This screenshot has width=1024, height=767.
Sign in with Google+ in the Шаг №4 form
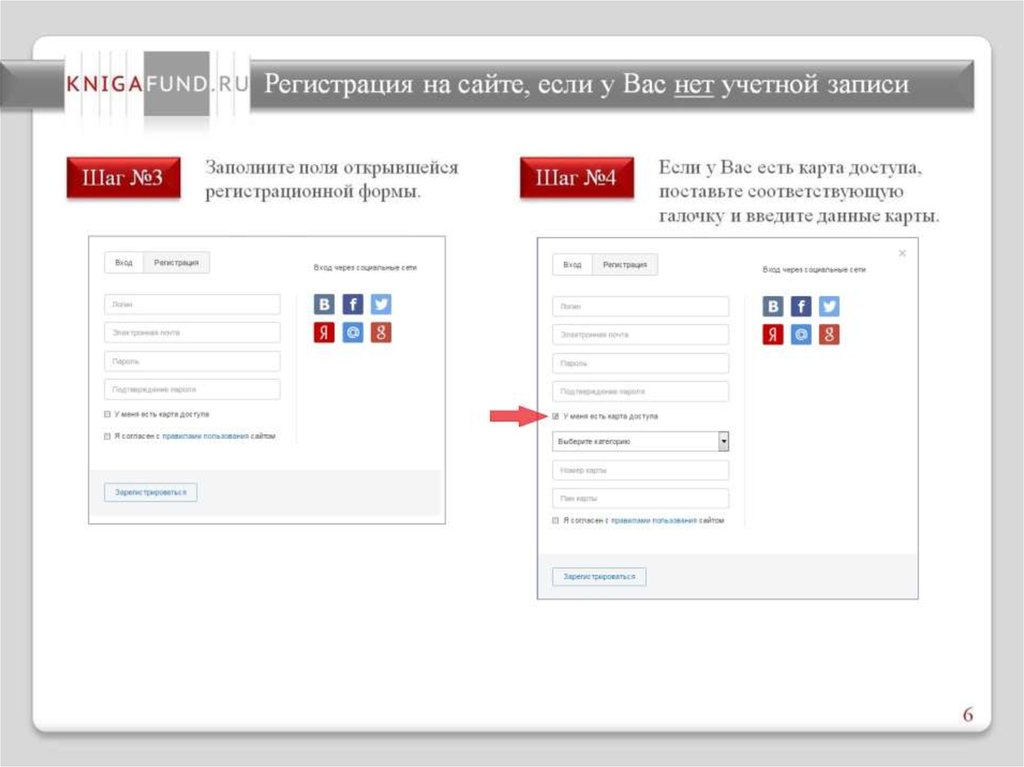[x=829, y=335]
